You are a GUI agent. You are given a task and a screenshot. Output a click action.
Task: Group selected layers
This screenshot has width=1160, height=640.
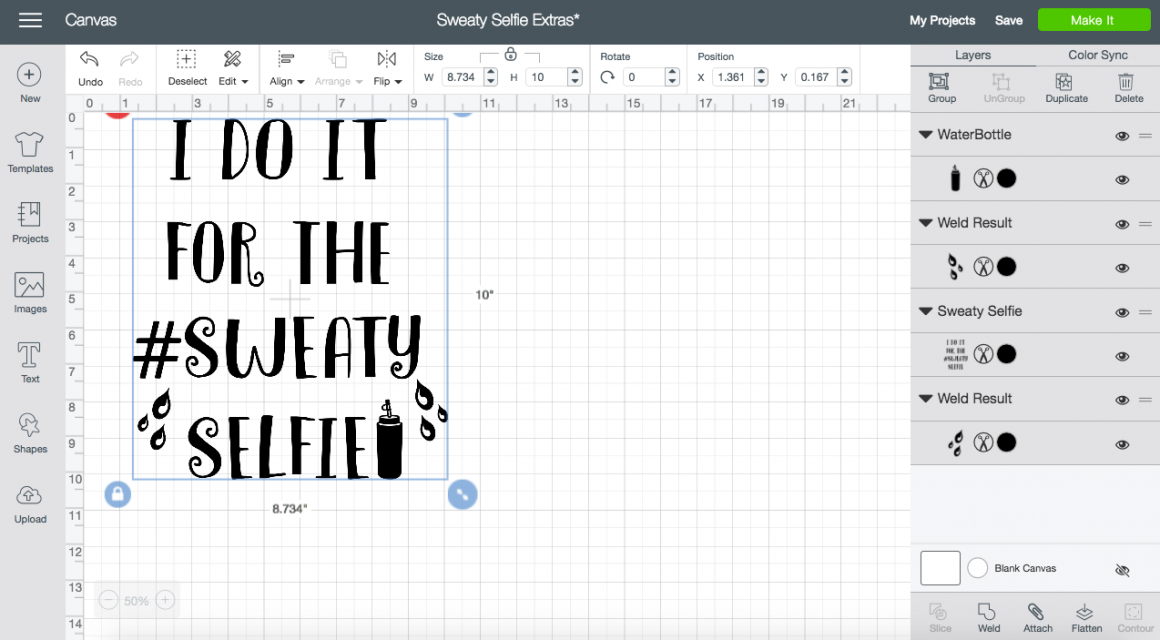point(942,87)
